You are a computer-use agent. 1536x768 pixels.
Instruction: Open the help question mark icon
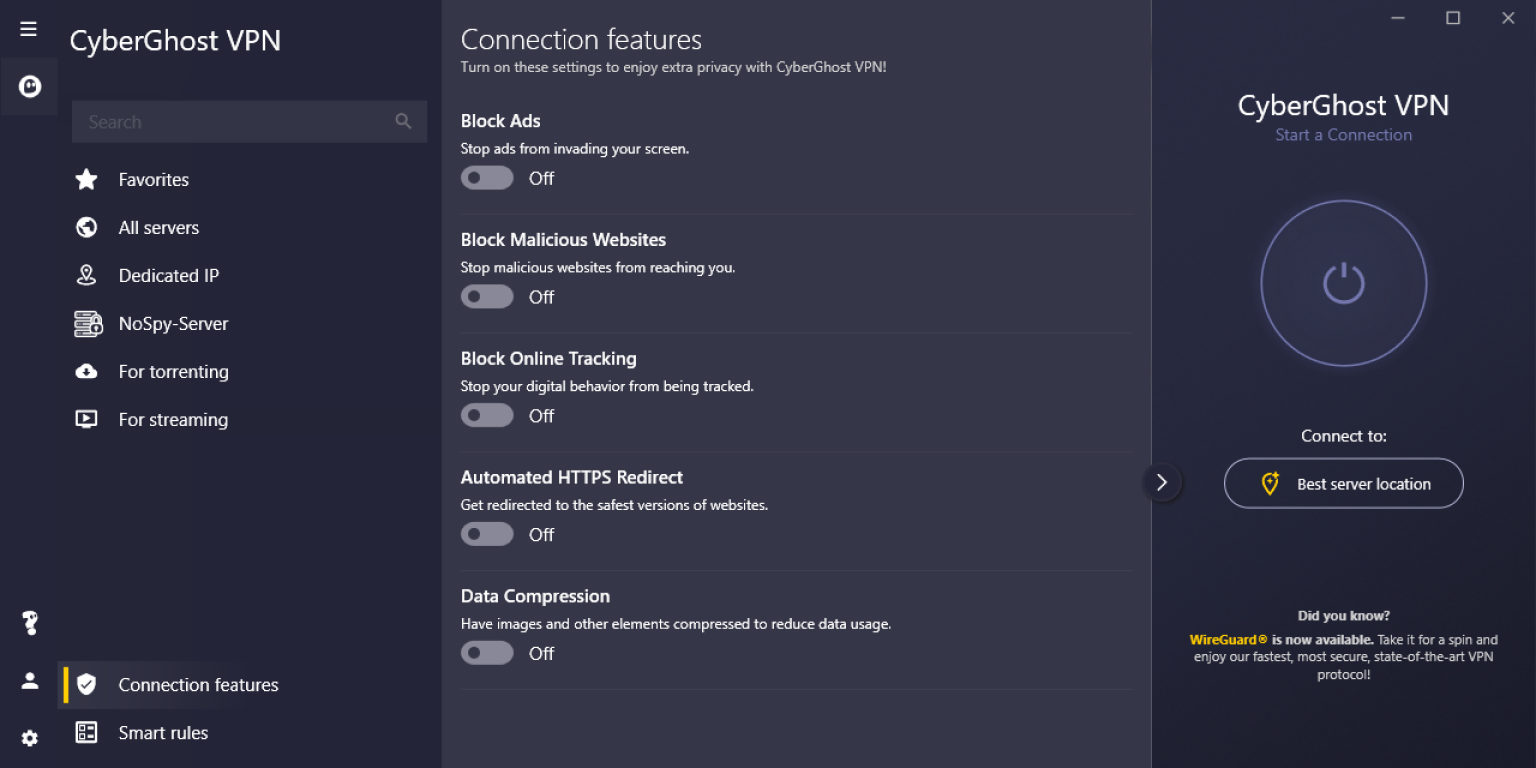[29, 623]
